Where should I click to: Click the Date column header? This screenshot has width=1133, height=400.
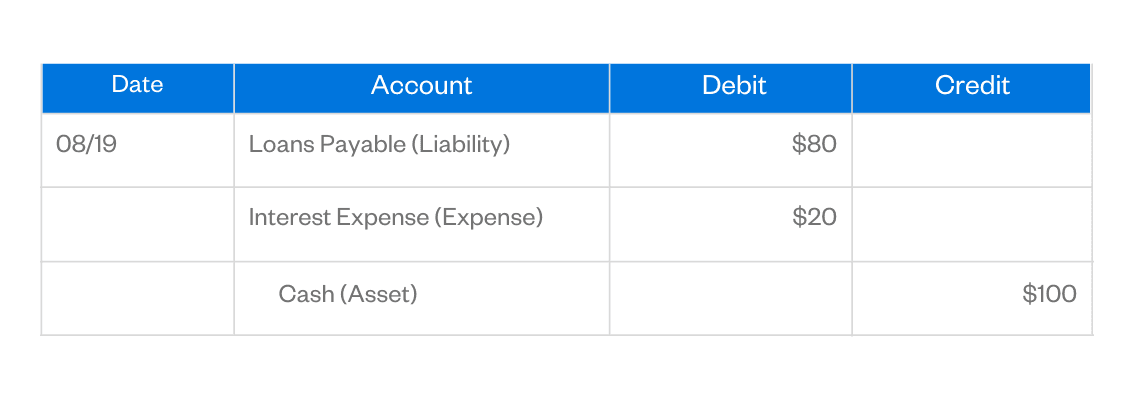point(137,86)
